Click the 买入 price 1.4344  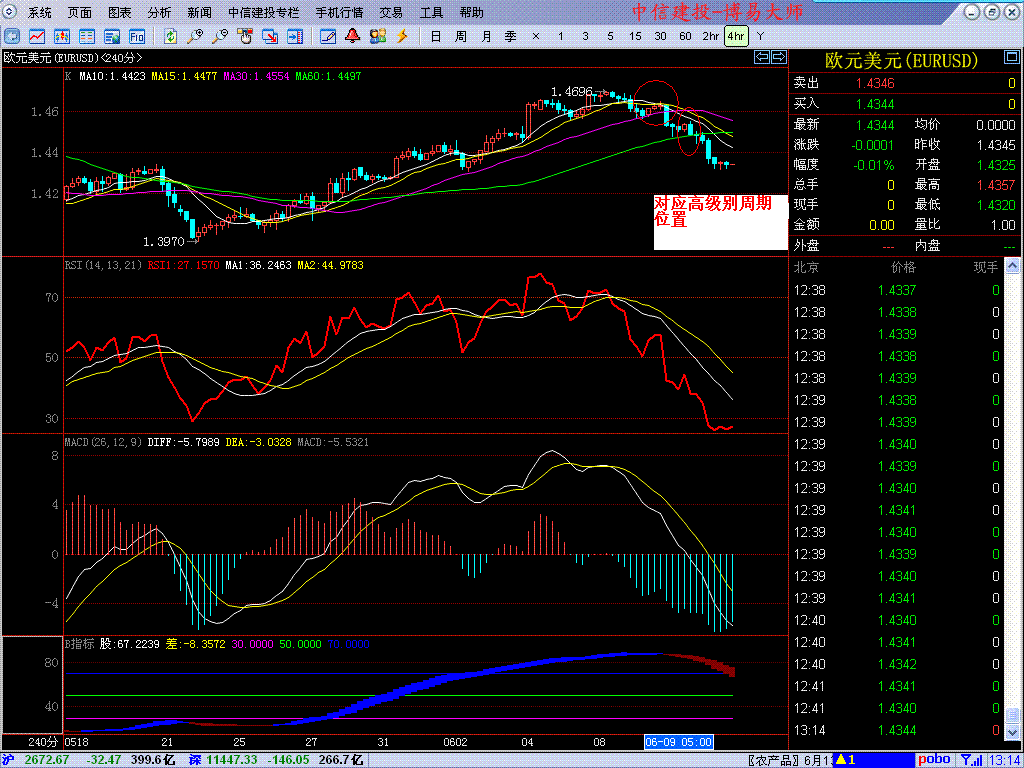pyautogui.click(x=877, y=104)
